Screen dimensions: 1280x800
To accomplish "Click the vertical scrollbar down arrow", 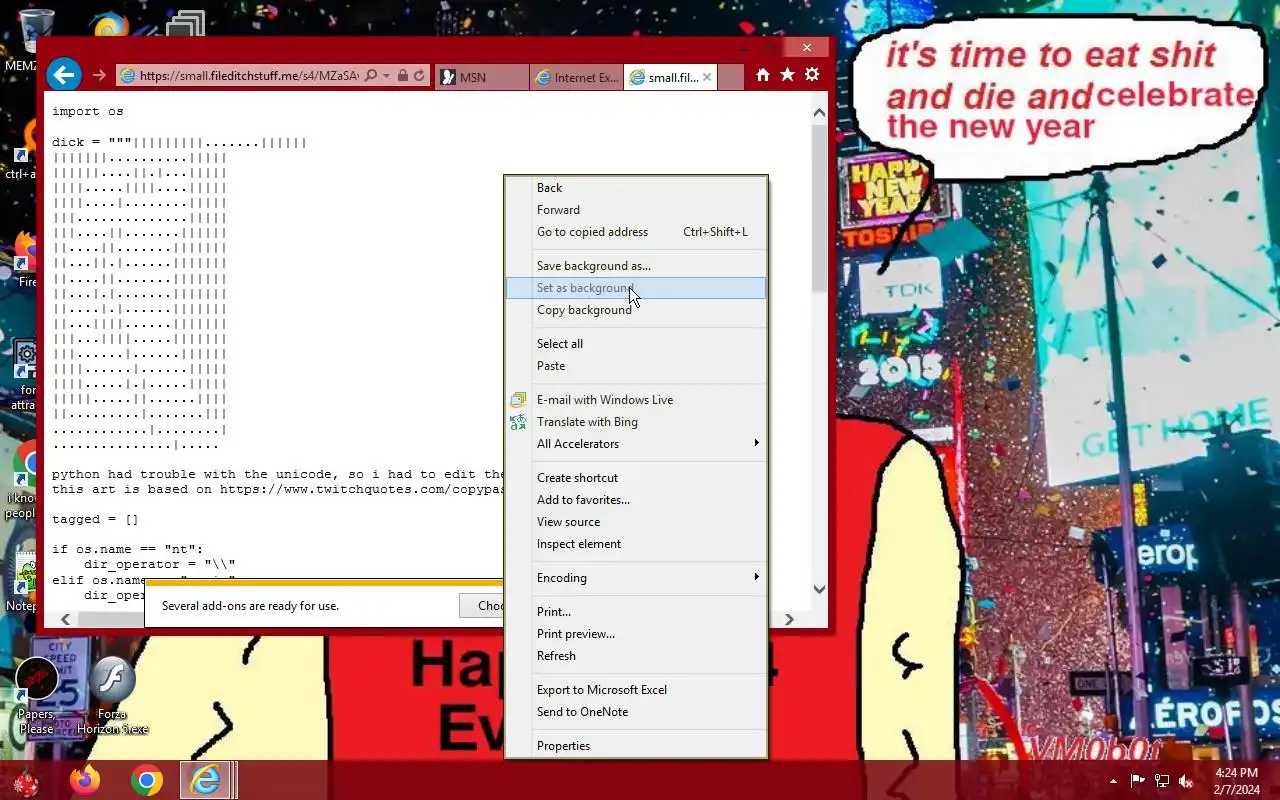I will coord(819,589).
